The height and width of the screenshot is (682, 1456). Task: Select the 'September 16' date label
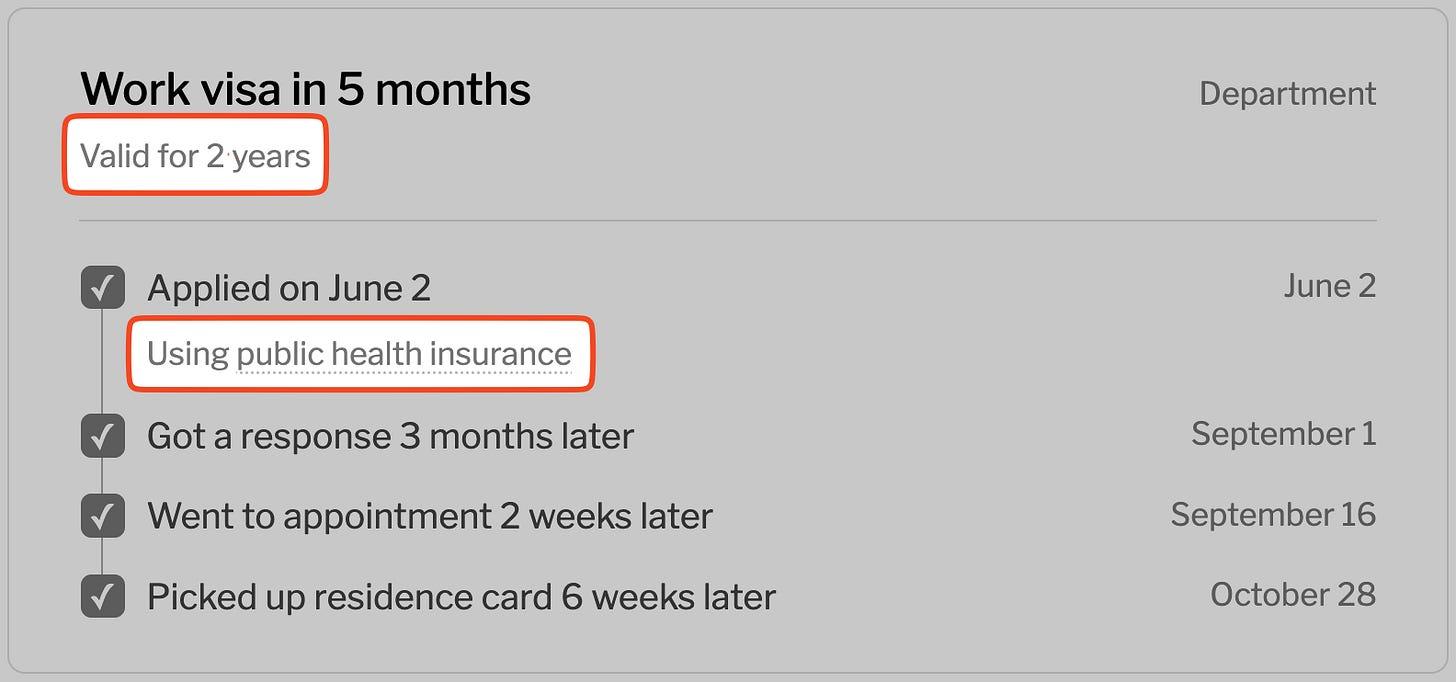coord(1273,514)
